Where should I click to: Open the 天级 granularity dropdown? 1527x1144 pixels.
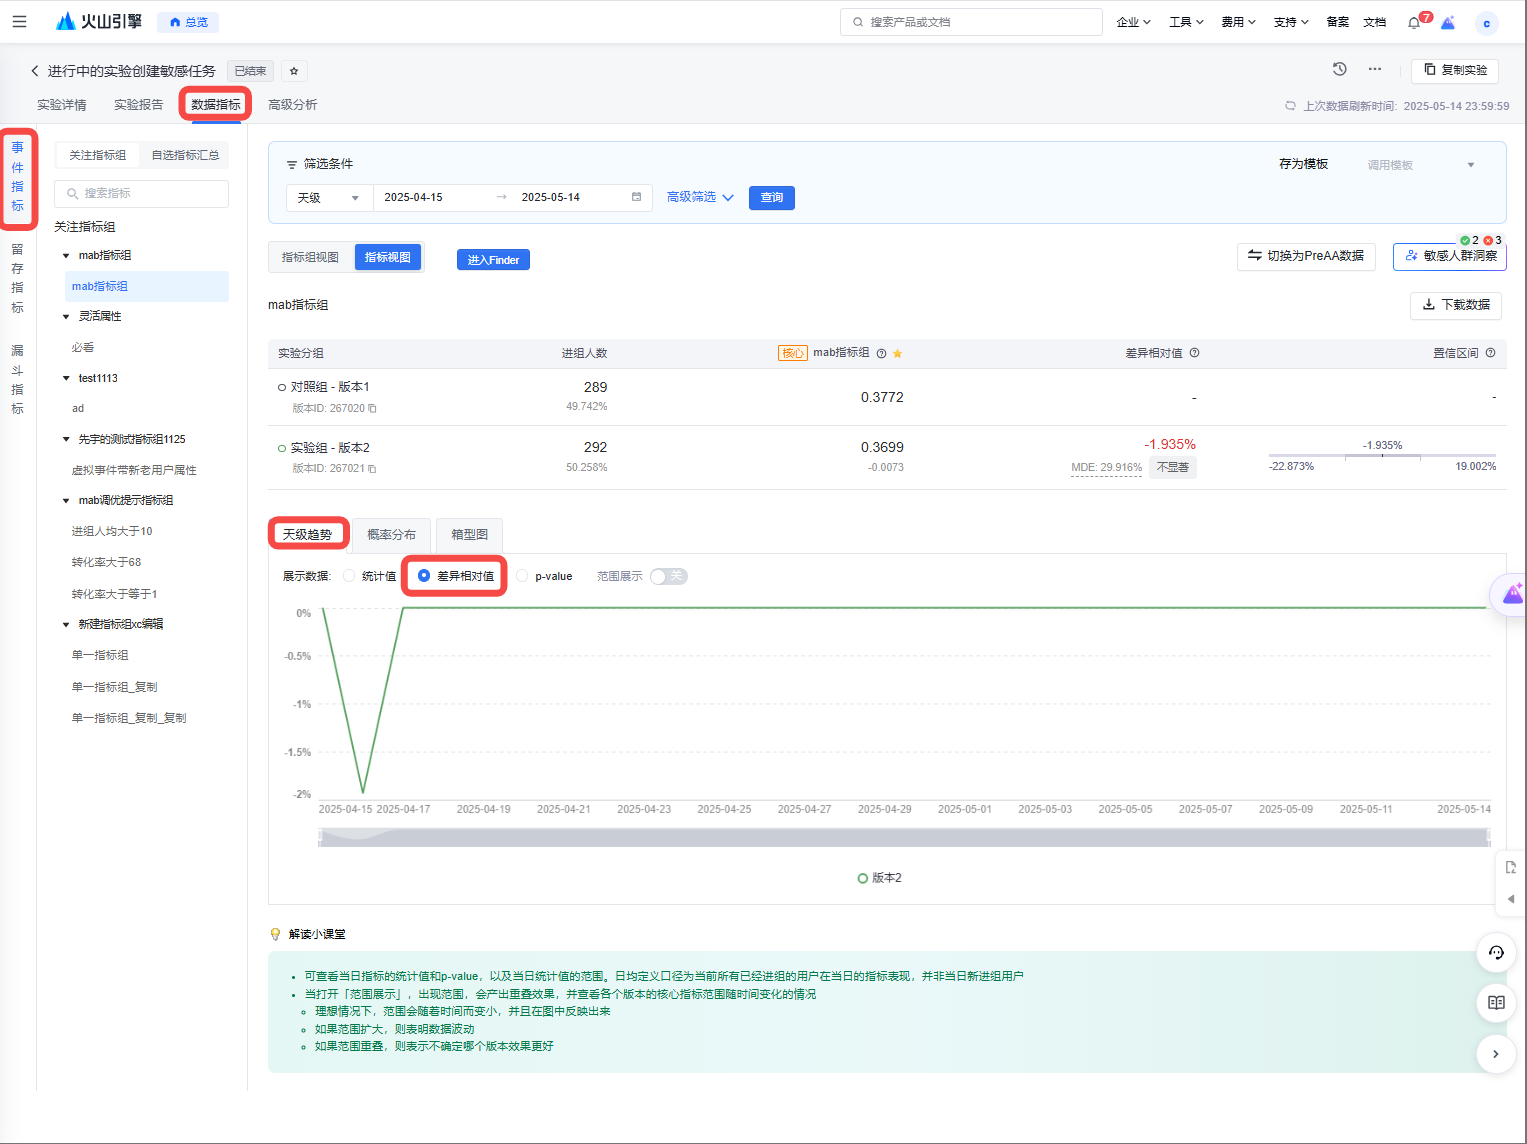click(x=329, y=198)
